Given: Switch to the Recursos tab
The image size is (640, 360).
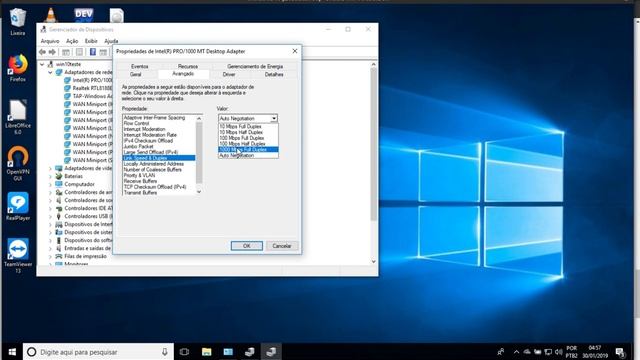Looking at the screenshot, I should pos(188,66).
